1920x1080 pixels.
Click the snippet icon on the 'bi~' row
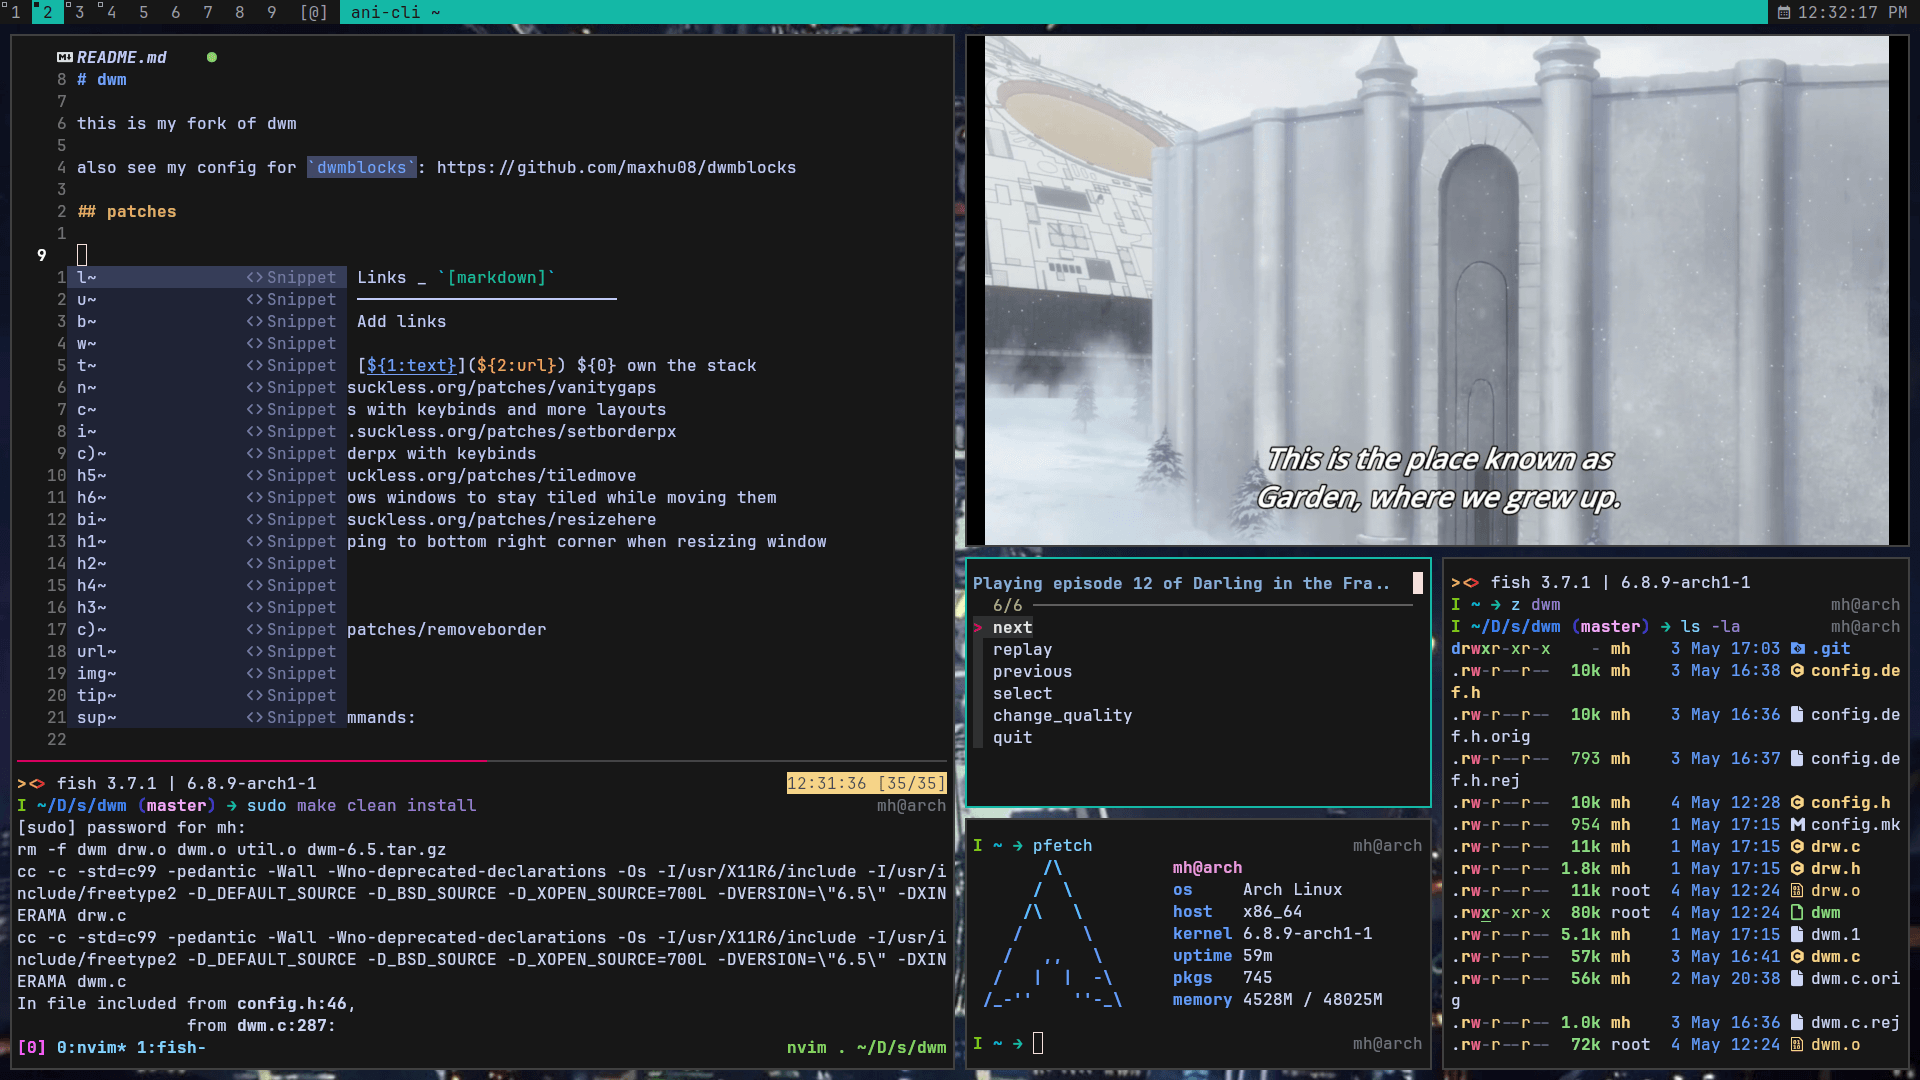point(255,519)
